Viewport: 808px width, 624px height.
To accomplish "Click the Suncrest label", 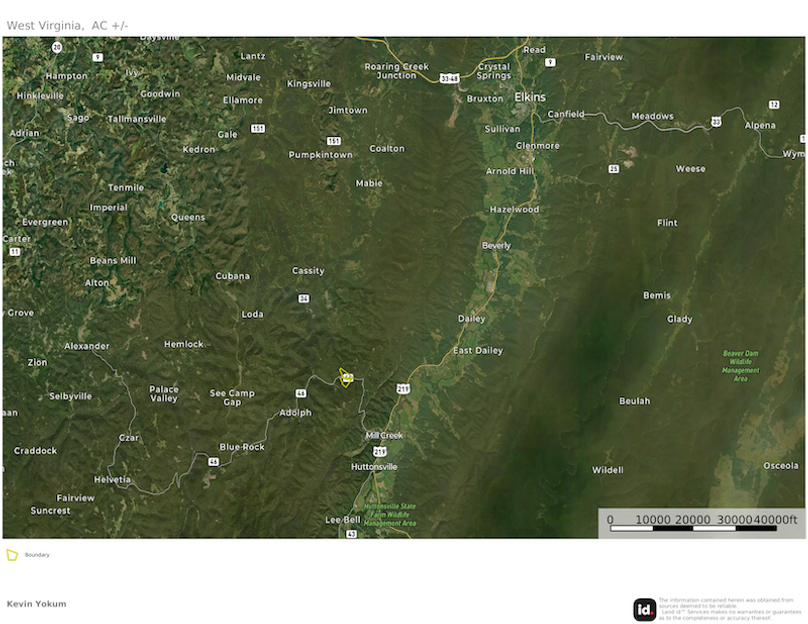I will click(x=50, y=511).
